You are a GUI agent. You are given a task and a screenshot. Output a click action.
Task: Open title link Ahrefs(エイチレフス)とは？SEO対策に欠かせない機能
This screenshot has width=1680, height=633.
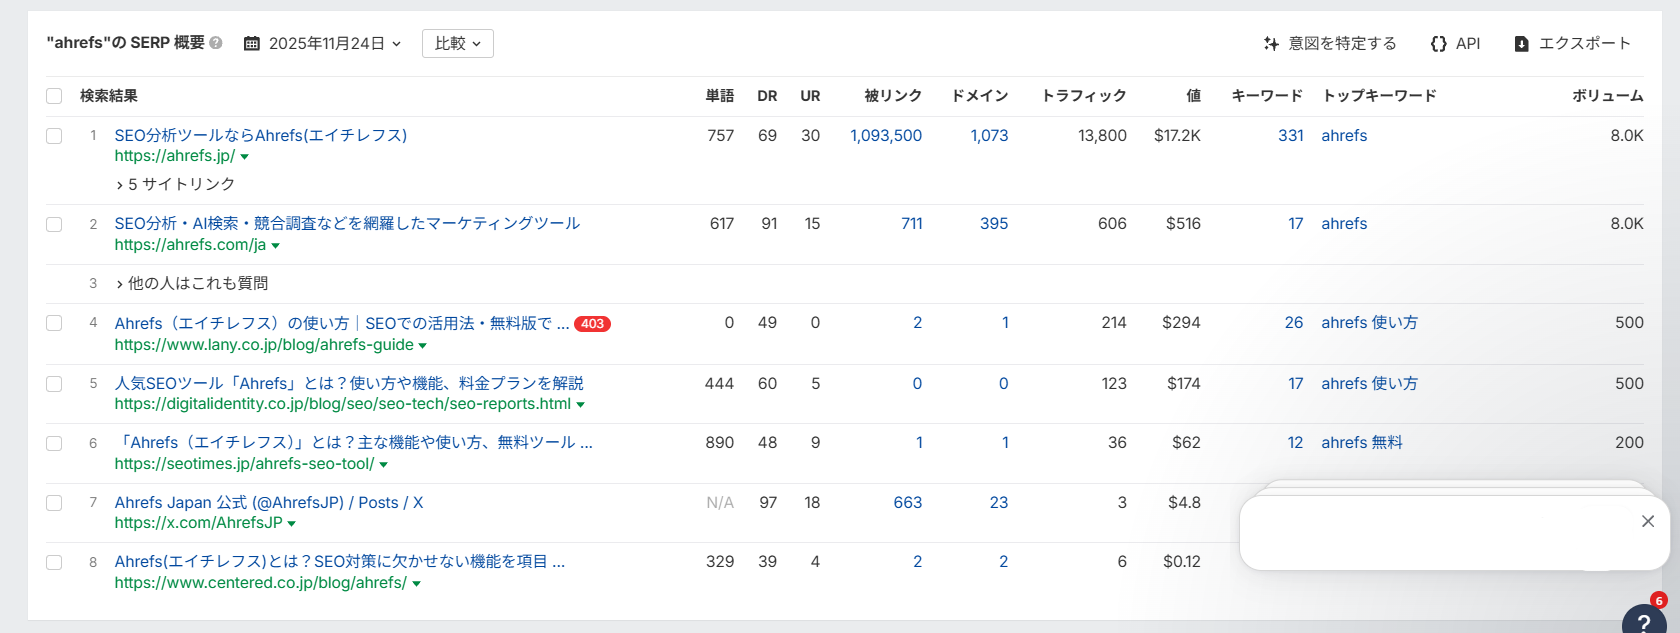(340, 561)
